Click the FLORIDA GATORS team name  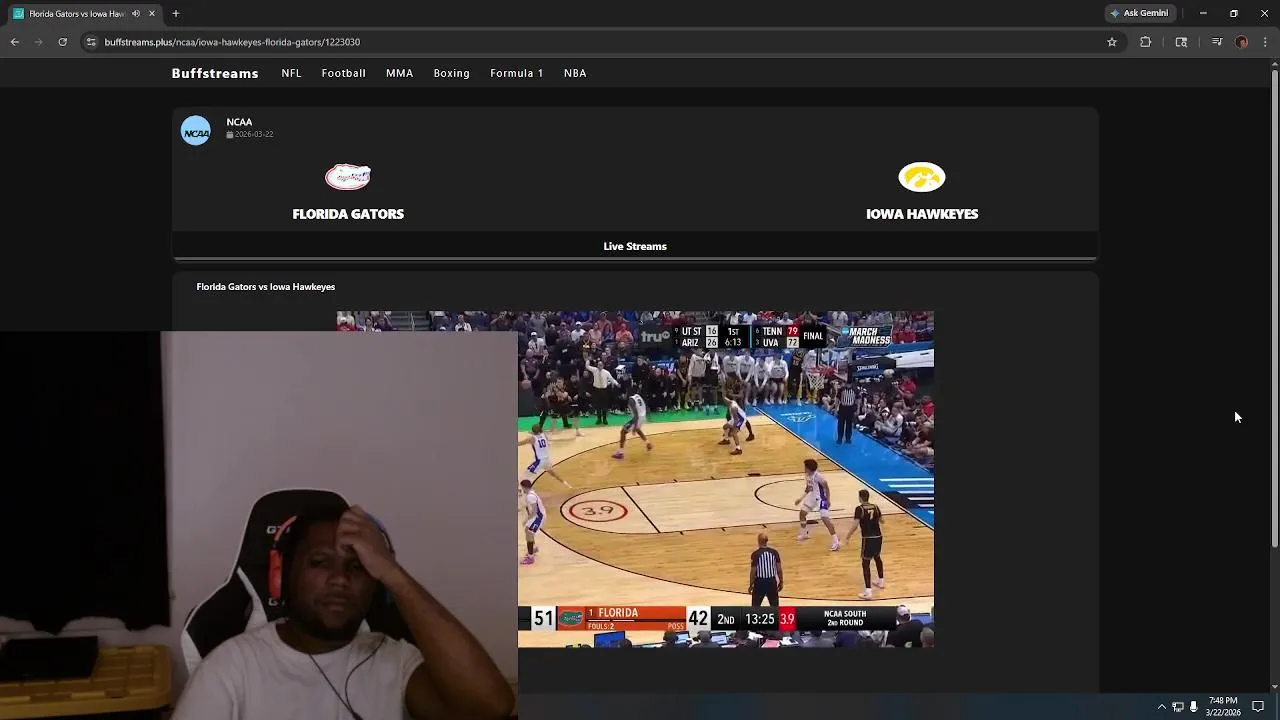coord(348,214)
